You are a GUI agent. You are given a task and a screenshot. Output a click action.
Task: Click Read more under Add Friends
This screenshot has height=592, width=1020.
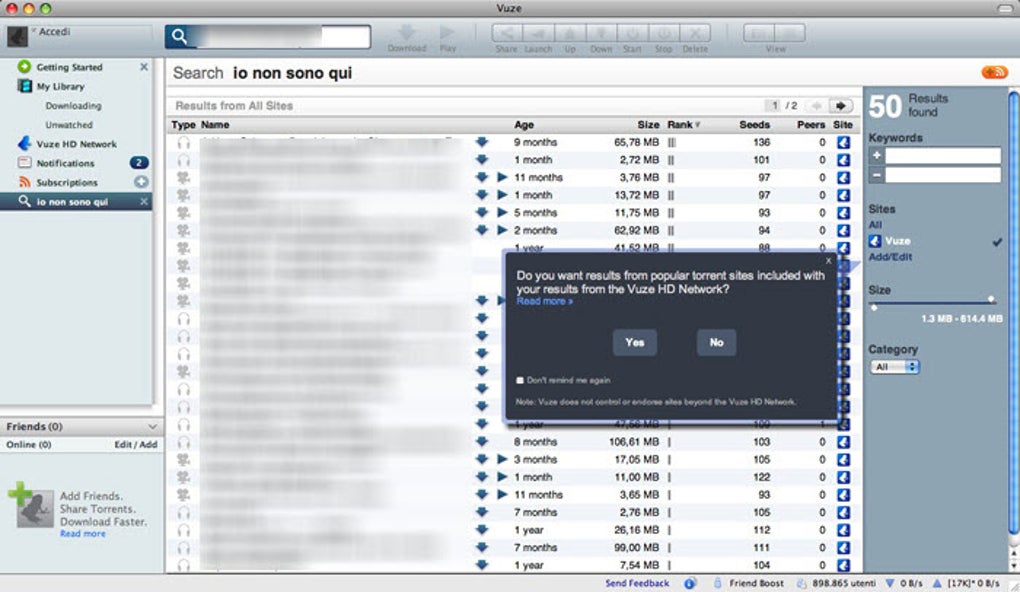click(x=83, y=533)
